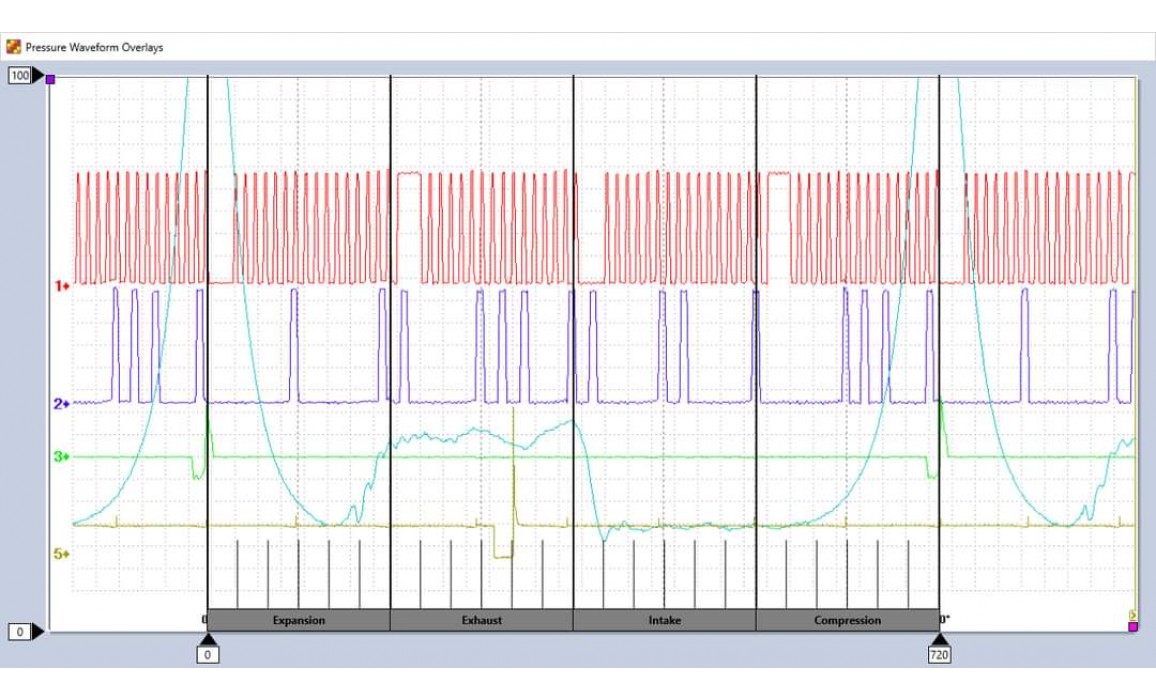
Task: Click the 0 value box on the vertical axis
Action: (20, 632)
